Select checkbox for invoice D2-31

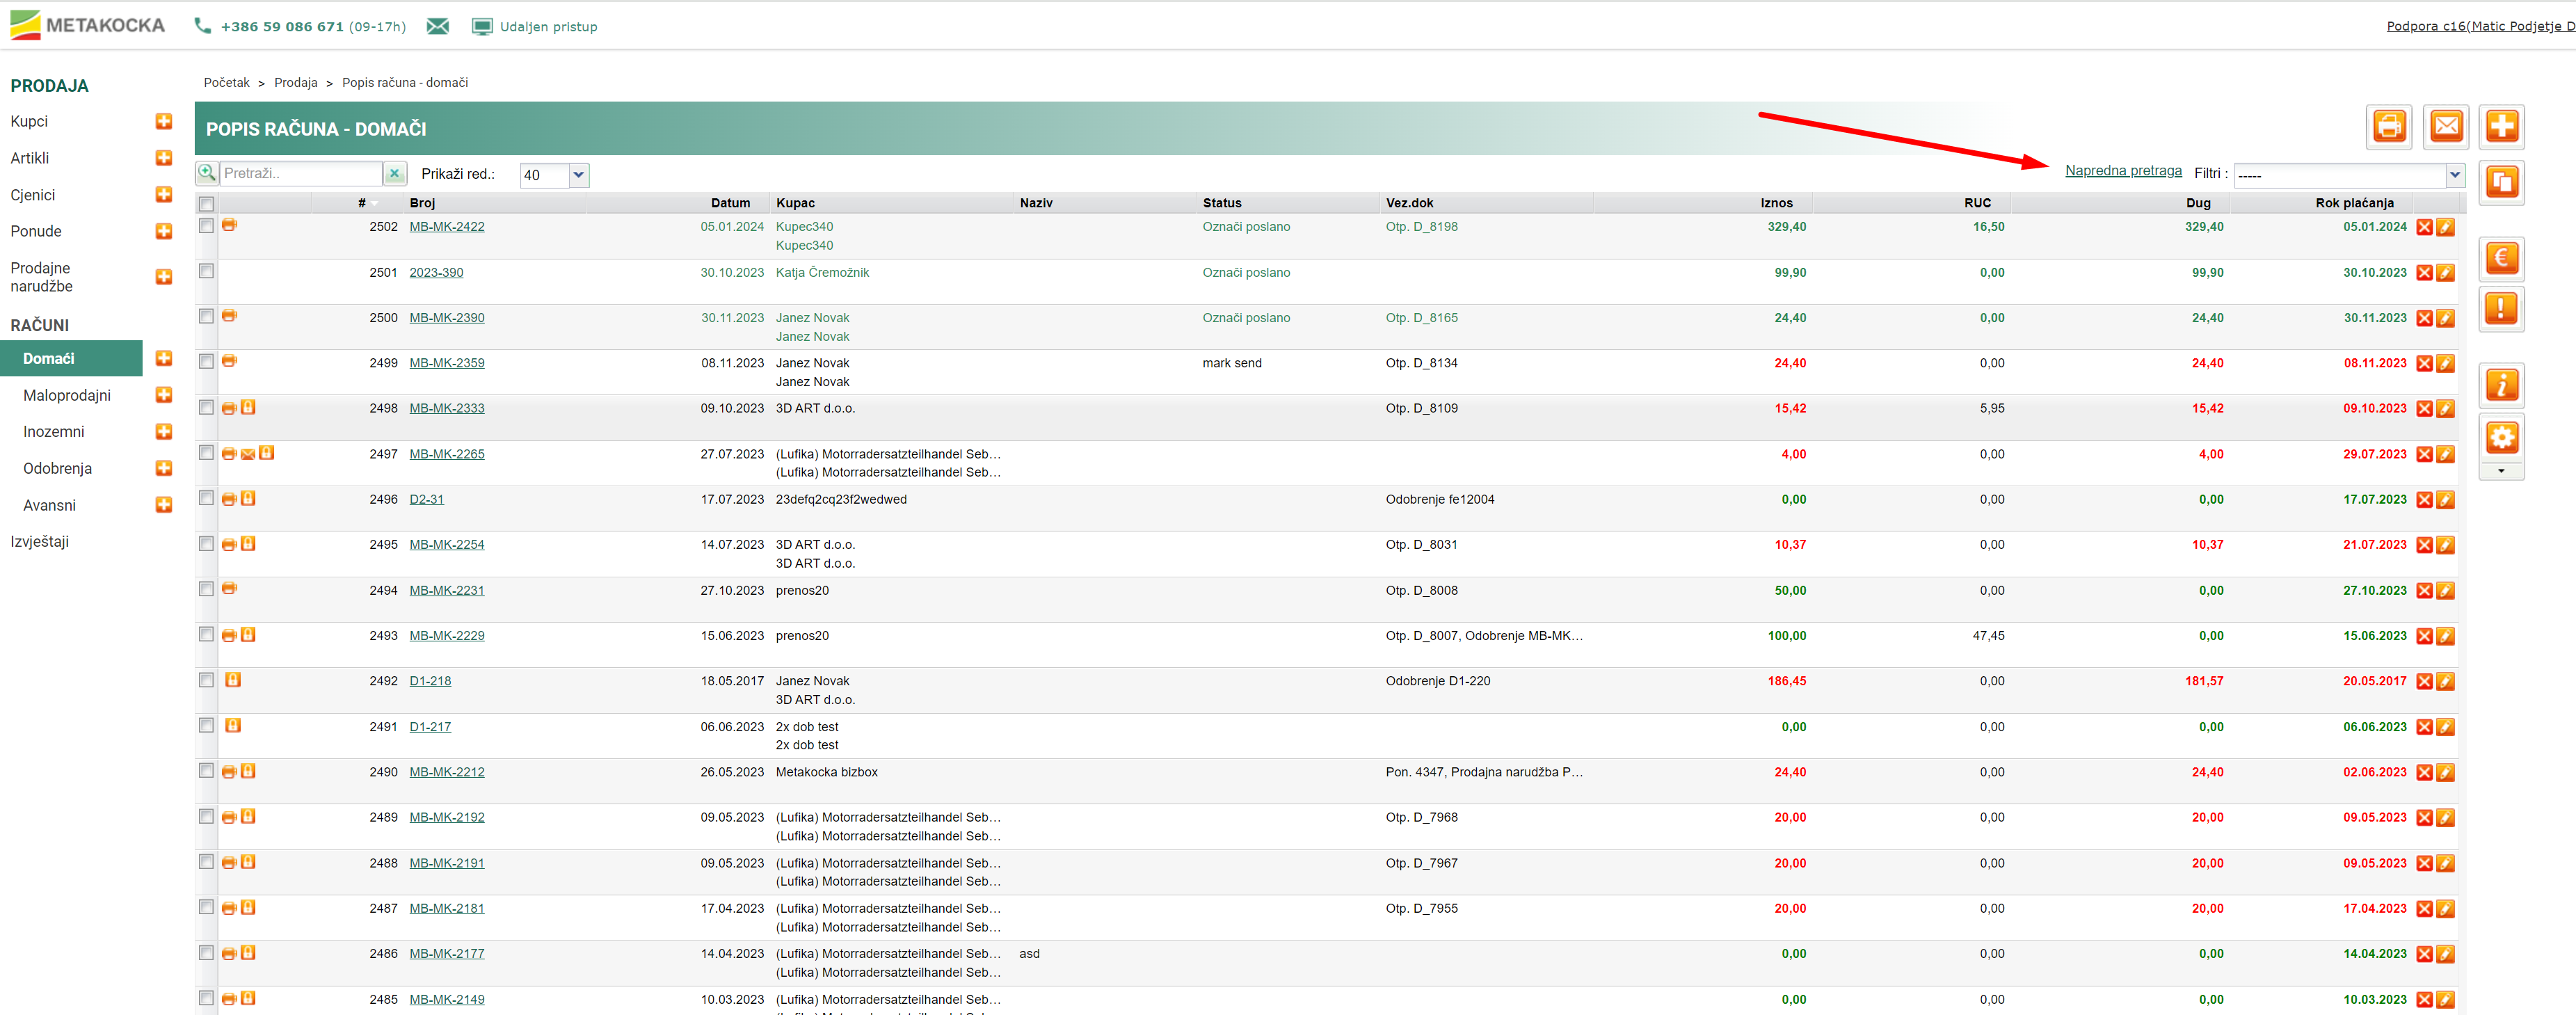tap(206, 498)
